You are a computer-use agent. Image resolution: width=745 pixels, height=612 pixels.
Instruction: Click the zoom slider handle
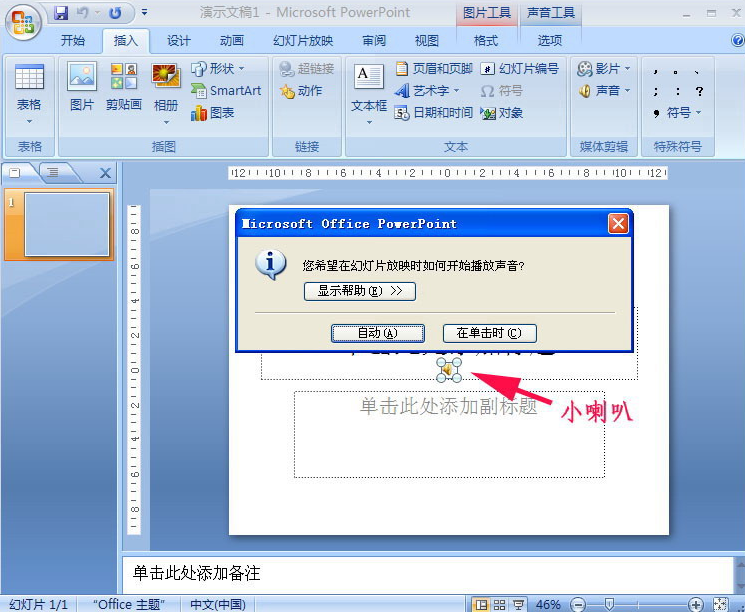click(610, 604)
